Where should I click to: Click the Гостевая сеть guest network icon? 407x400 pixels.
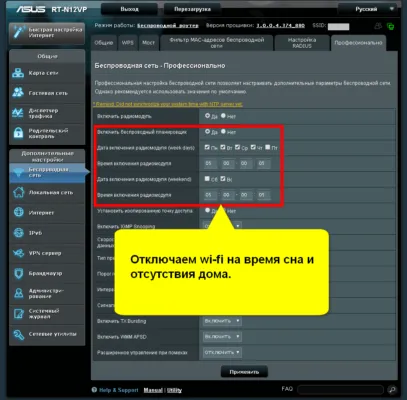coord(18,93)
